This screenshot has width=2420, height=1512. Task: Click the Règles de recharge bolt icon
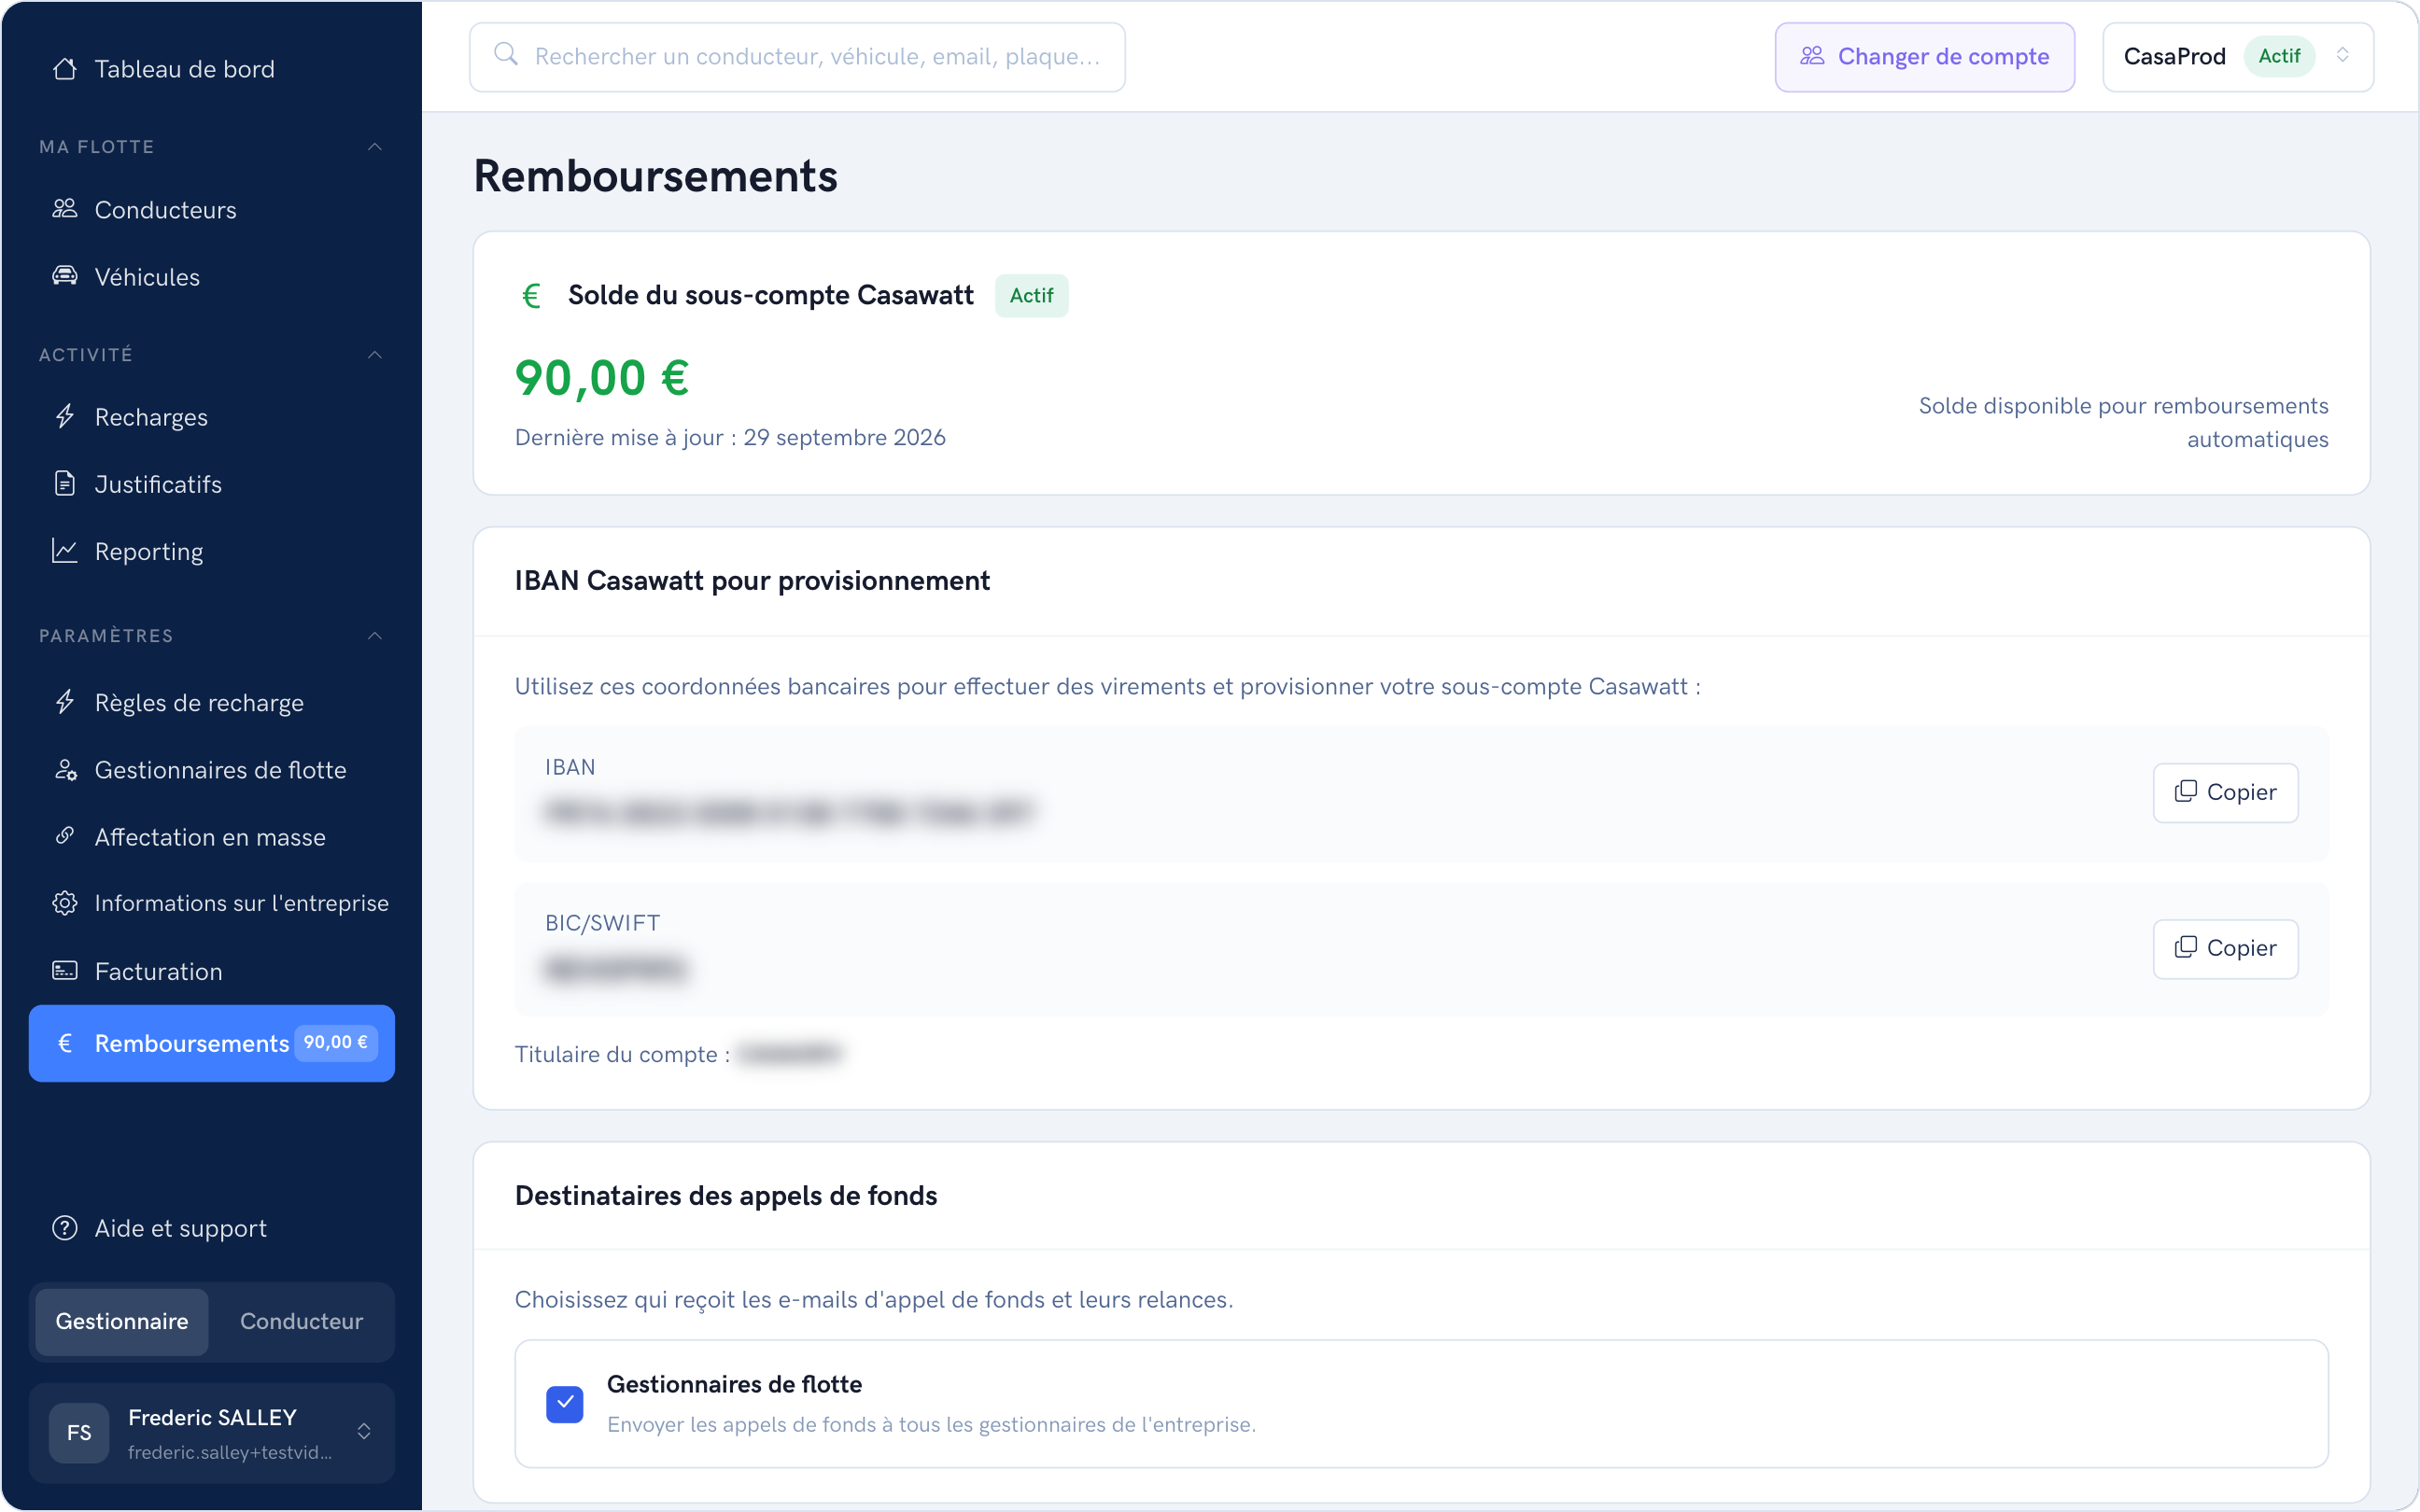[65, 702]
